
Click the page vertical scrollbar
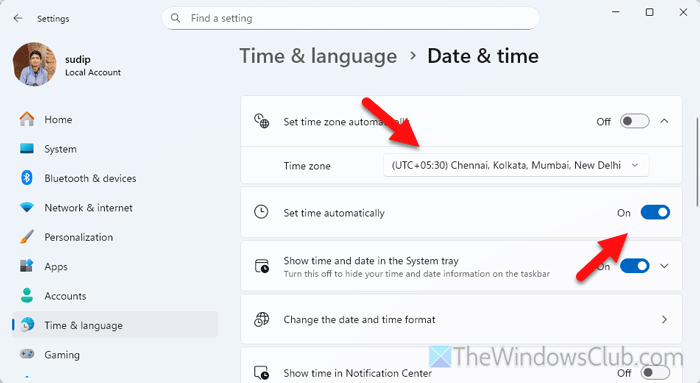click(x=696, y=161)
